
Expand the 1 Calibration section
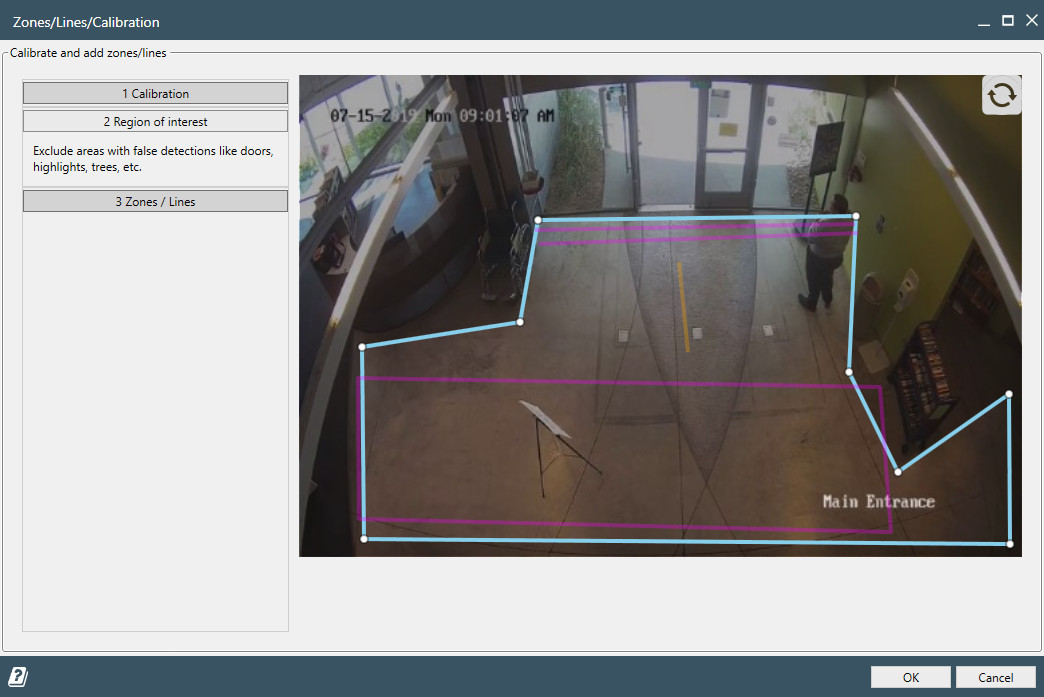(x=155, y=93)
